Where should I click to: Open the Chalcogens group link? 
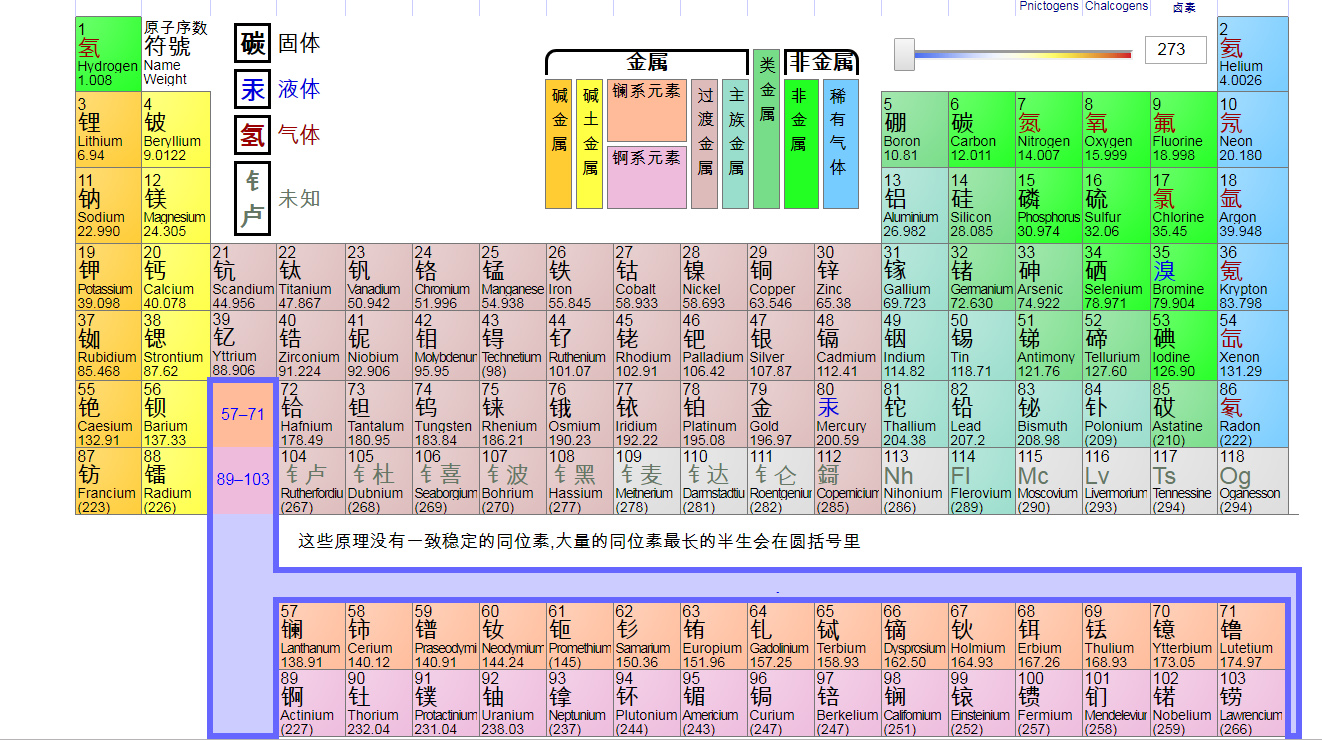pyautogui.click(x=1116, y=6)
